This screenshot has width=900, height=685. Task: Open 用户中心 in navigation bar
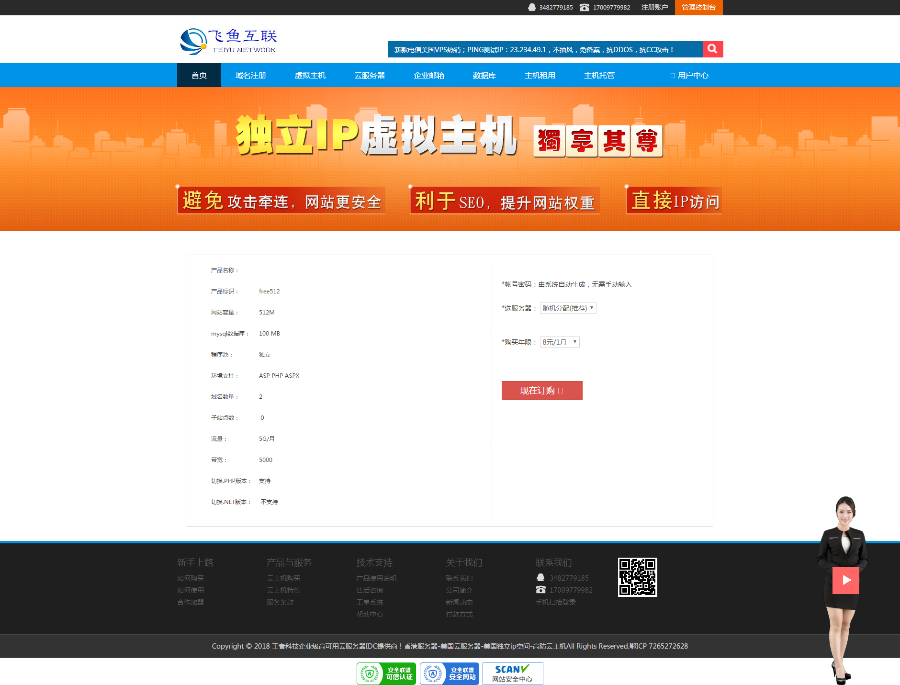click(689, 75)
